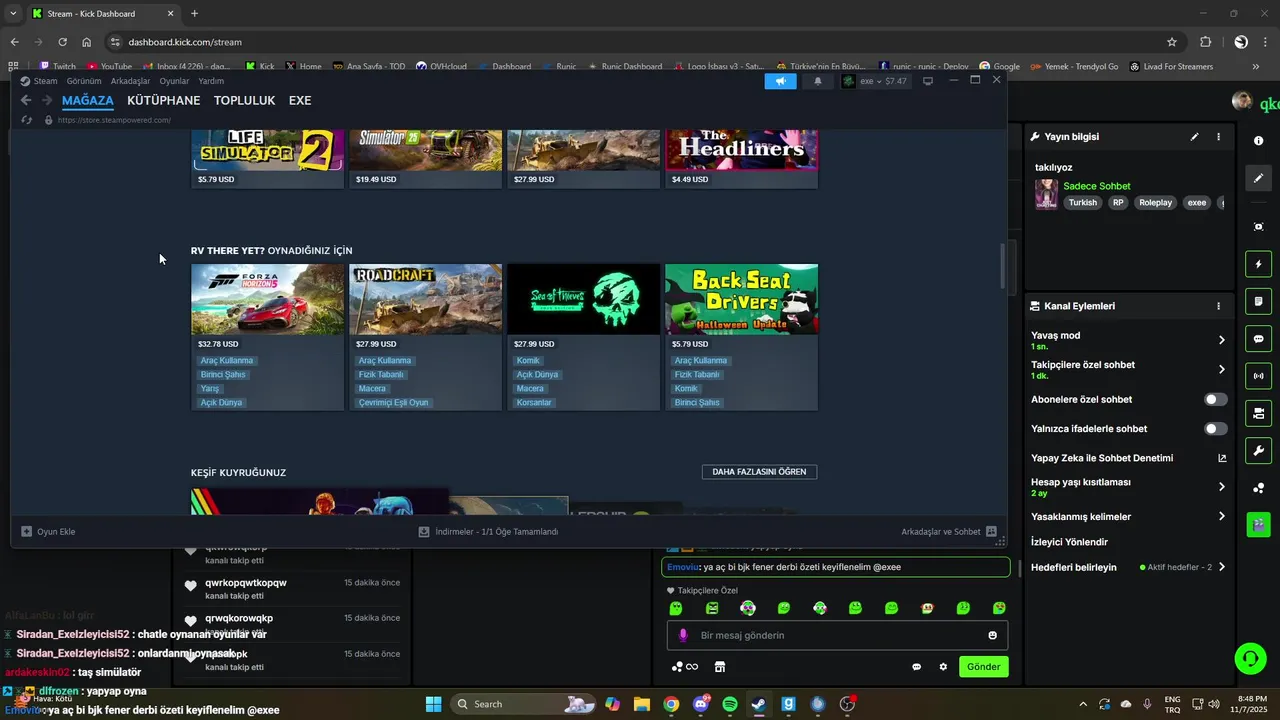Expand Takipçilere özel sohbet options

click(x=1221, y=369)
